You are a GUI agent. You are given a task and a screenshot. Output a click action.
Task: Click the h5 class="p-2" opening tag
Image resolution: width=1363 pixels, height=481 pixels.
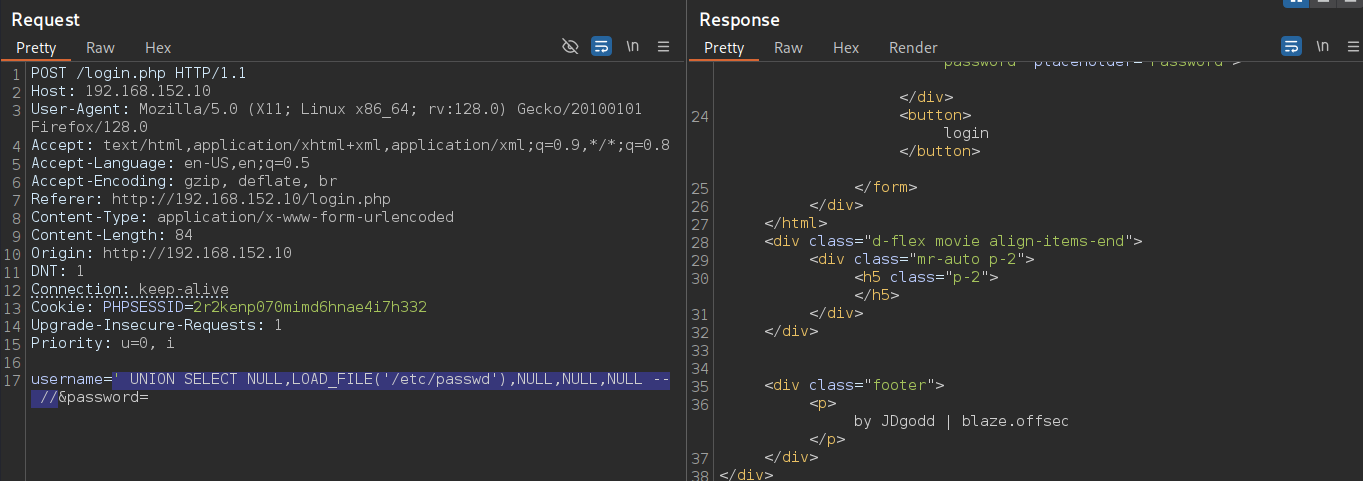click(x=926, y=277)
